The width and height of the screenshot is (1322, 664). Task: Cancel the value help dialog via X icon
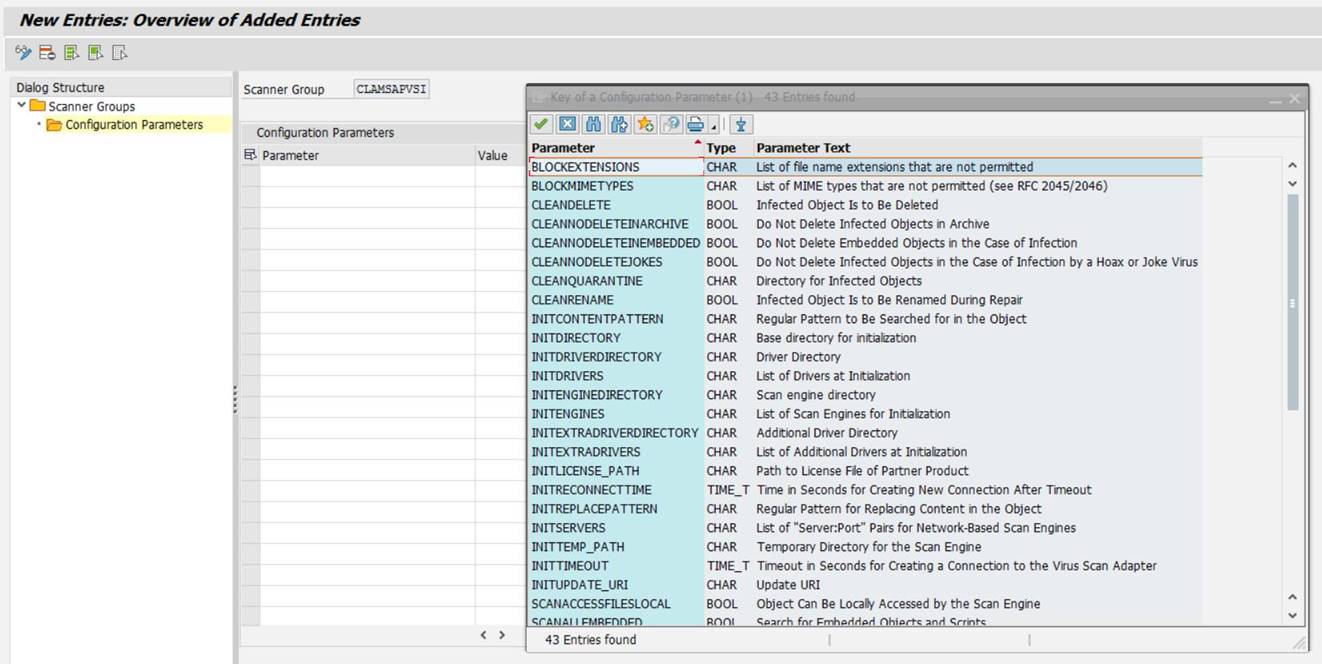pos(567,124)
